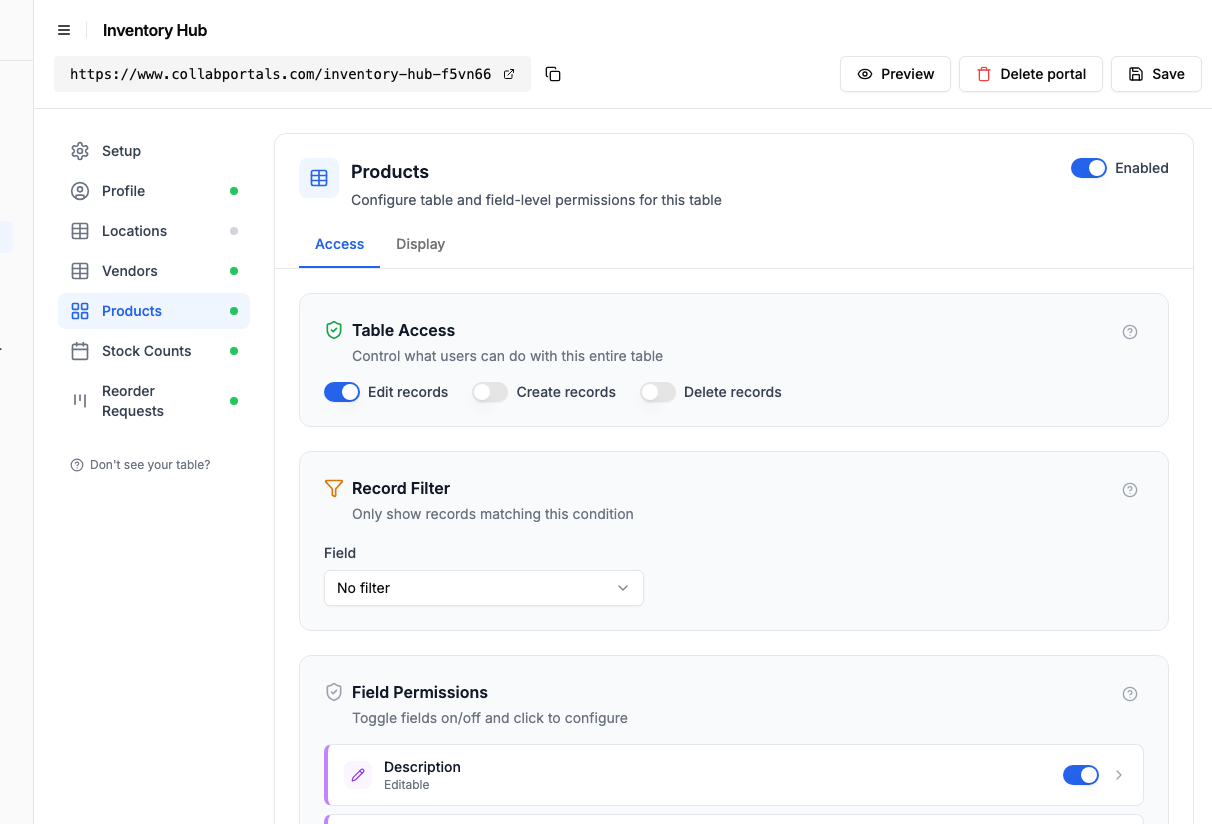Switch to the Display tab
Viewport: 1212px width, 824px height.
click(x=420, y=244)
